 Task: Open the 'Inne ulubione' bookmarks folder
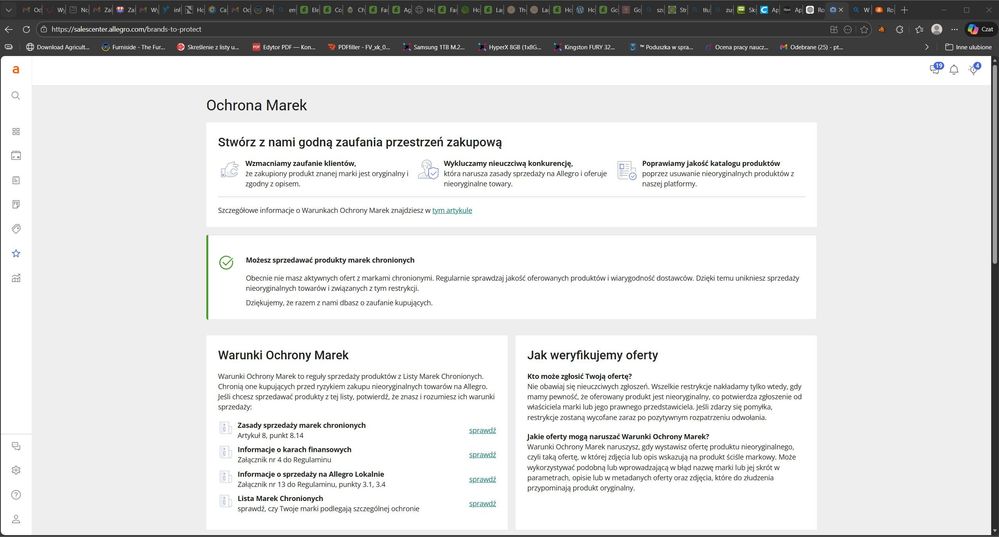(972, 47)
